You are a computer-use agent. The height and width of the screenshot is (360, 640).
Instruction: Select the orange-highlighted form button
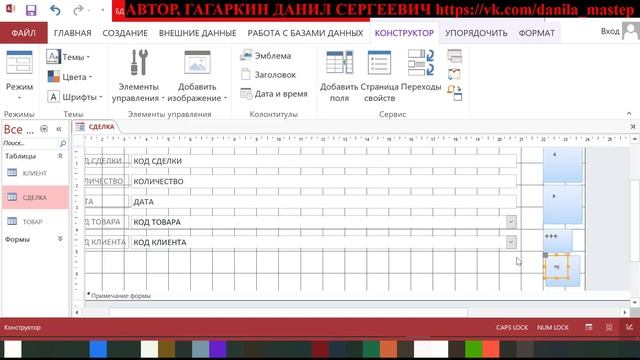557,267
